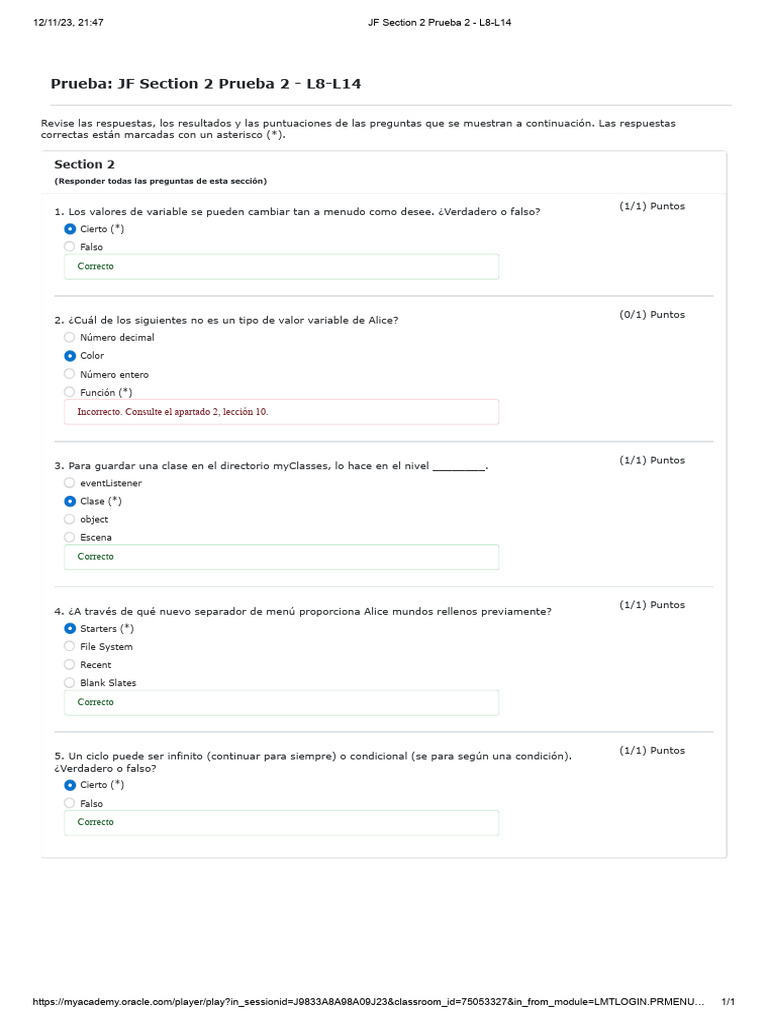Select 'Función' radio in question 2
Screen dimensions: 768x1024
(70, 392)
